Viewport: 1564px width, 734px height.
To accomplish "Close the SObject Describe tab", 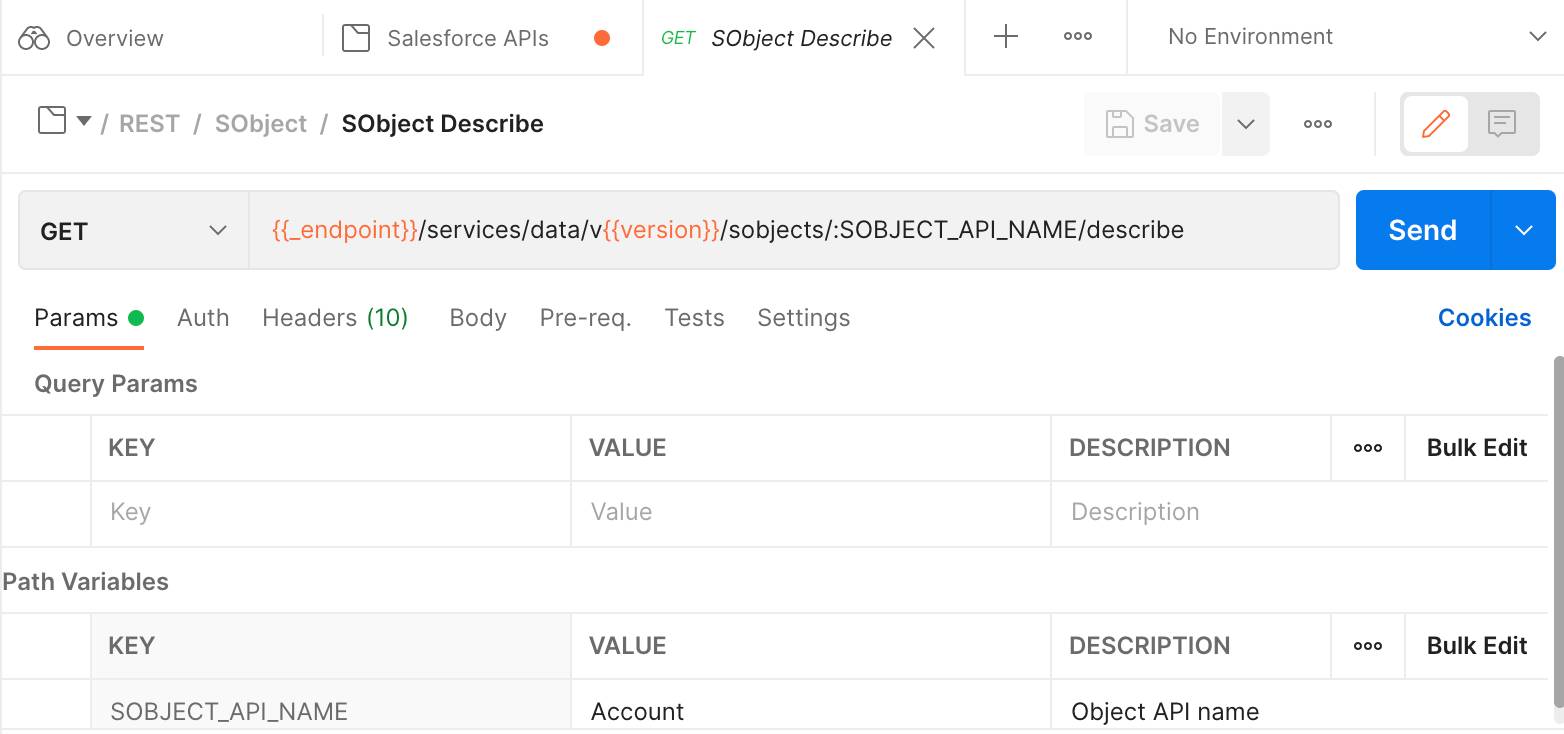I will [x=925, y=38].
